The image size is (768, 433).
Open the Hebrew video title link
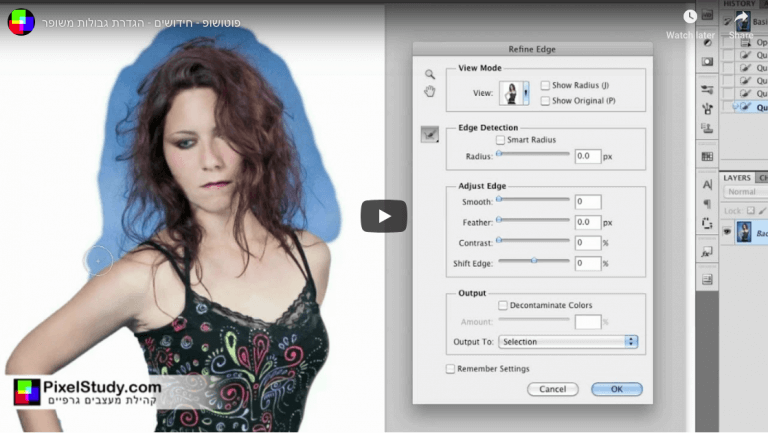(141, 23)
